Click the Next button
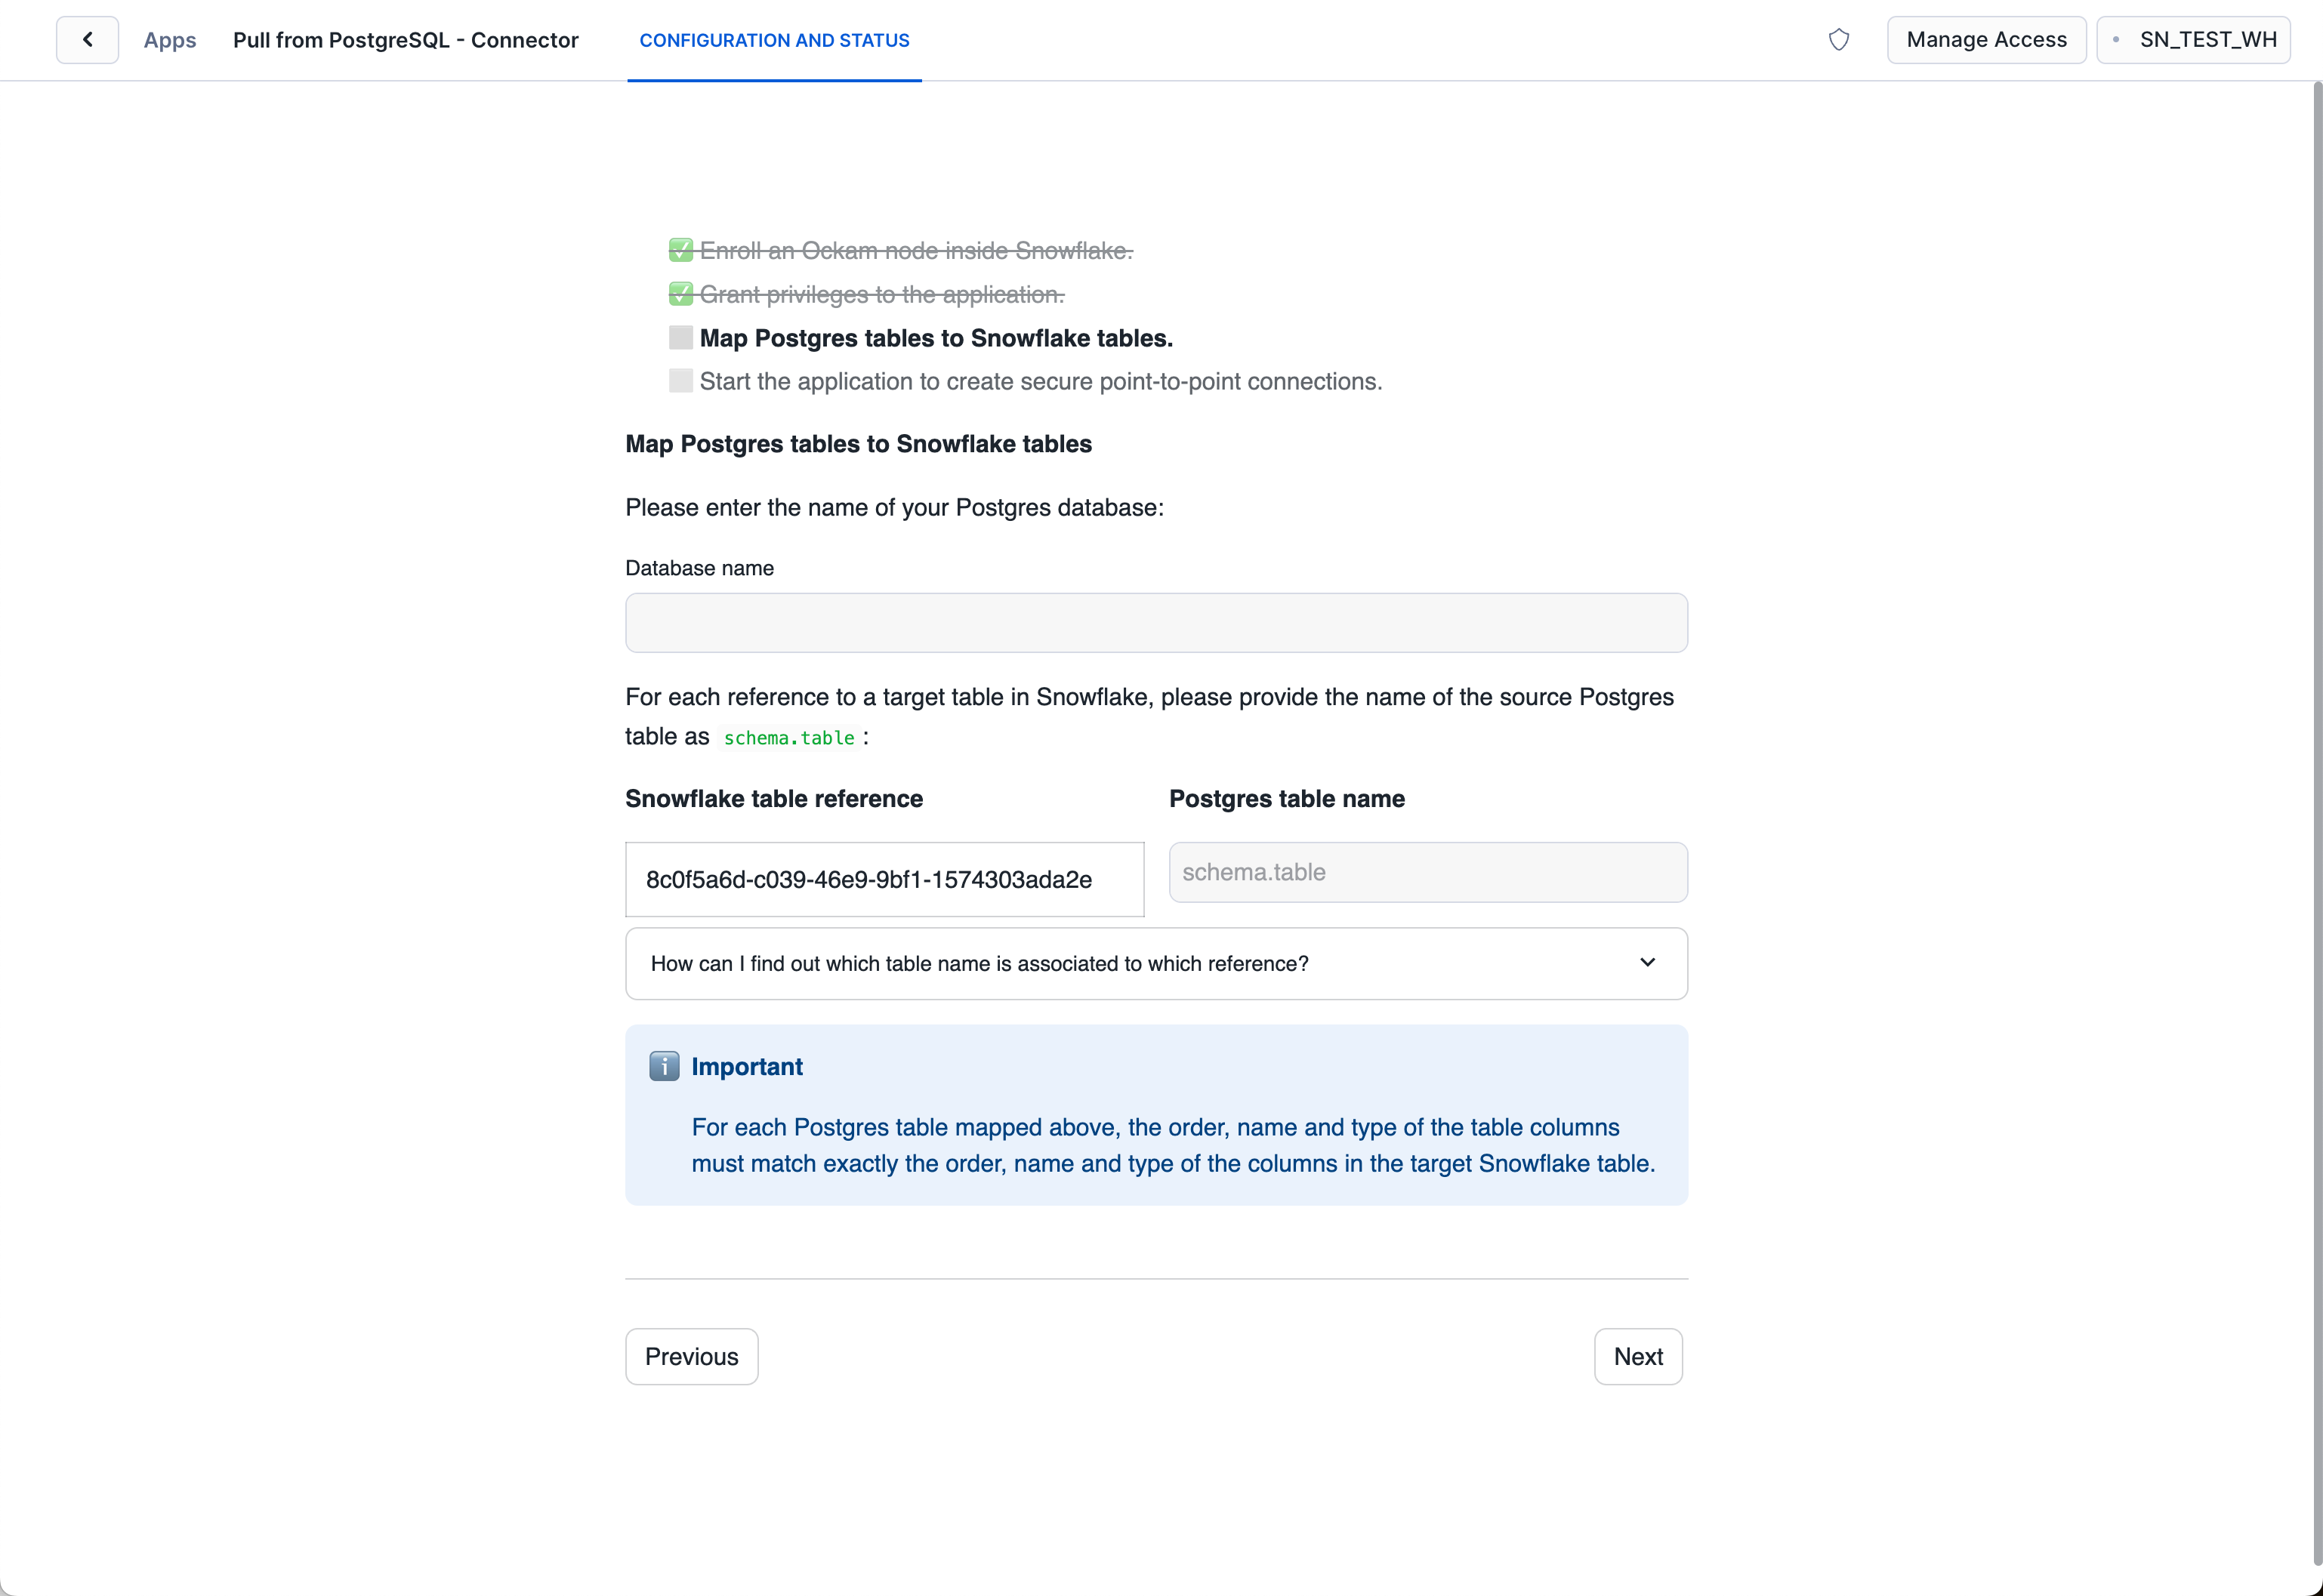2323x1596 pixels. coord(1637,1356)
